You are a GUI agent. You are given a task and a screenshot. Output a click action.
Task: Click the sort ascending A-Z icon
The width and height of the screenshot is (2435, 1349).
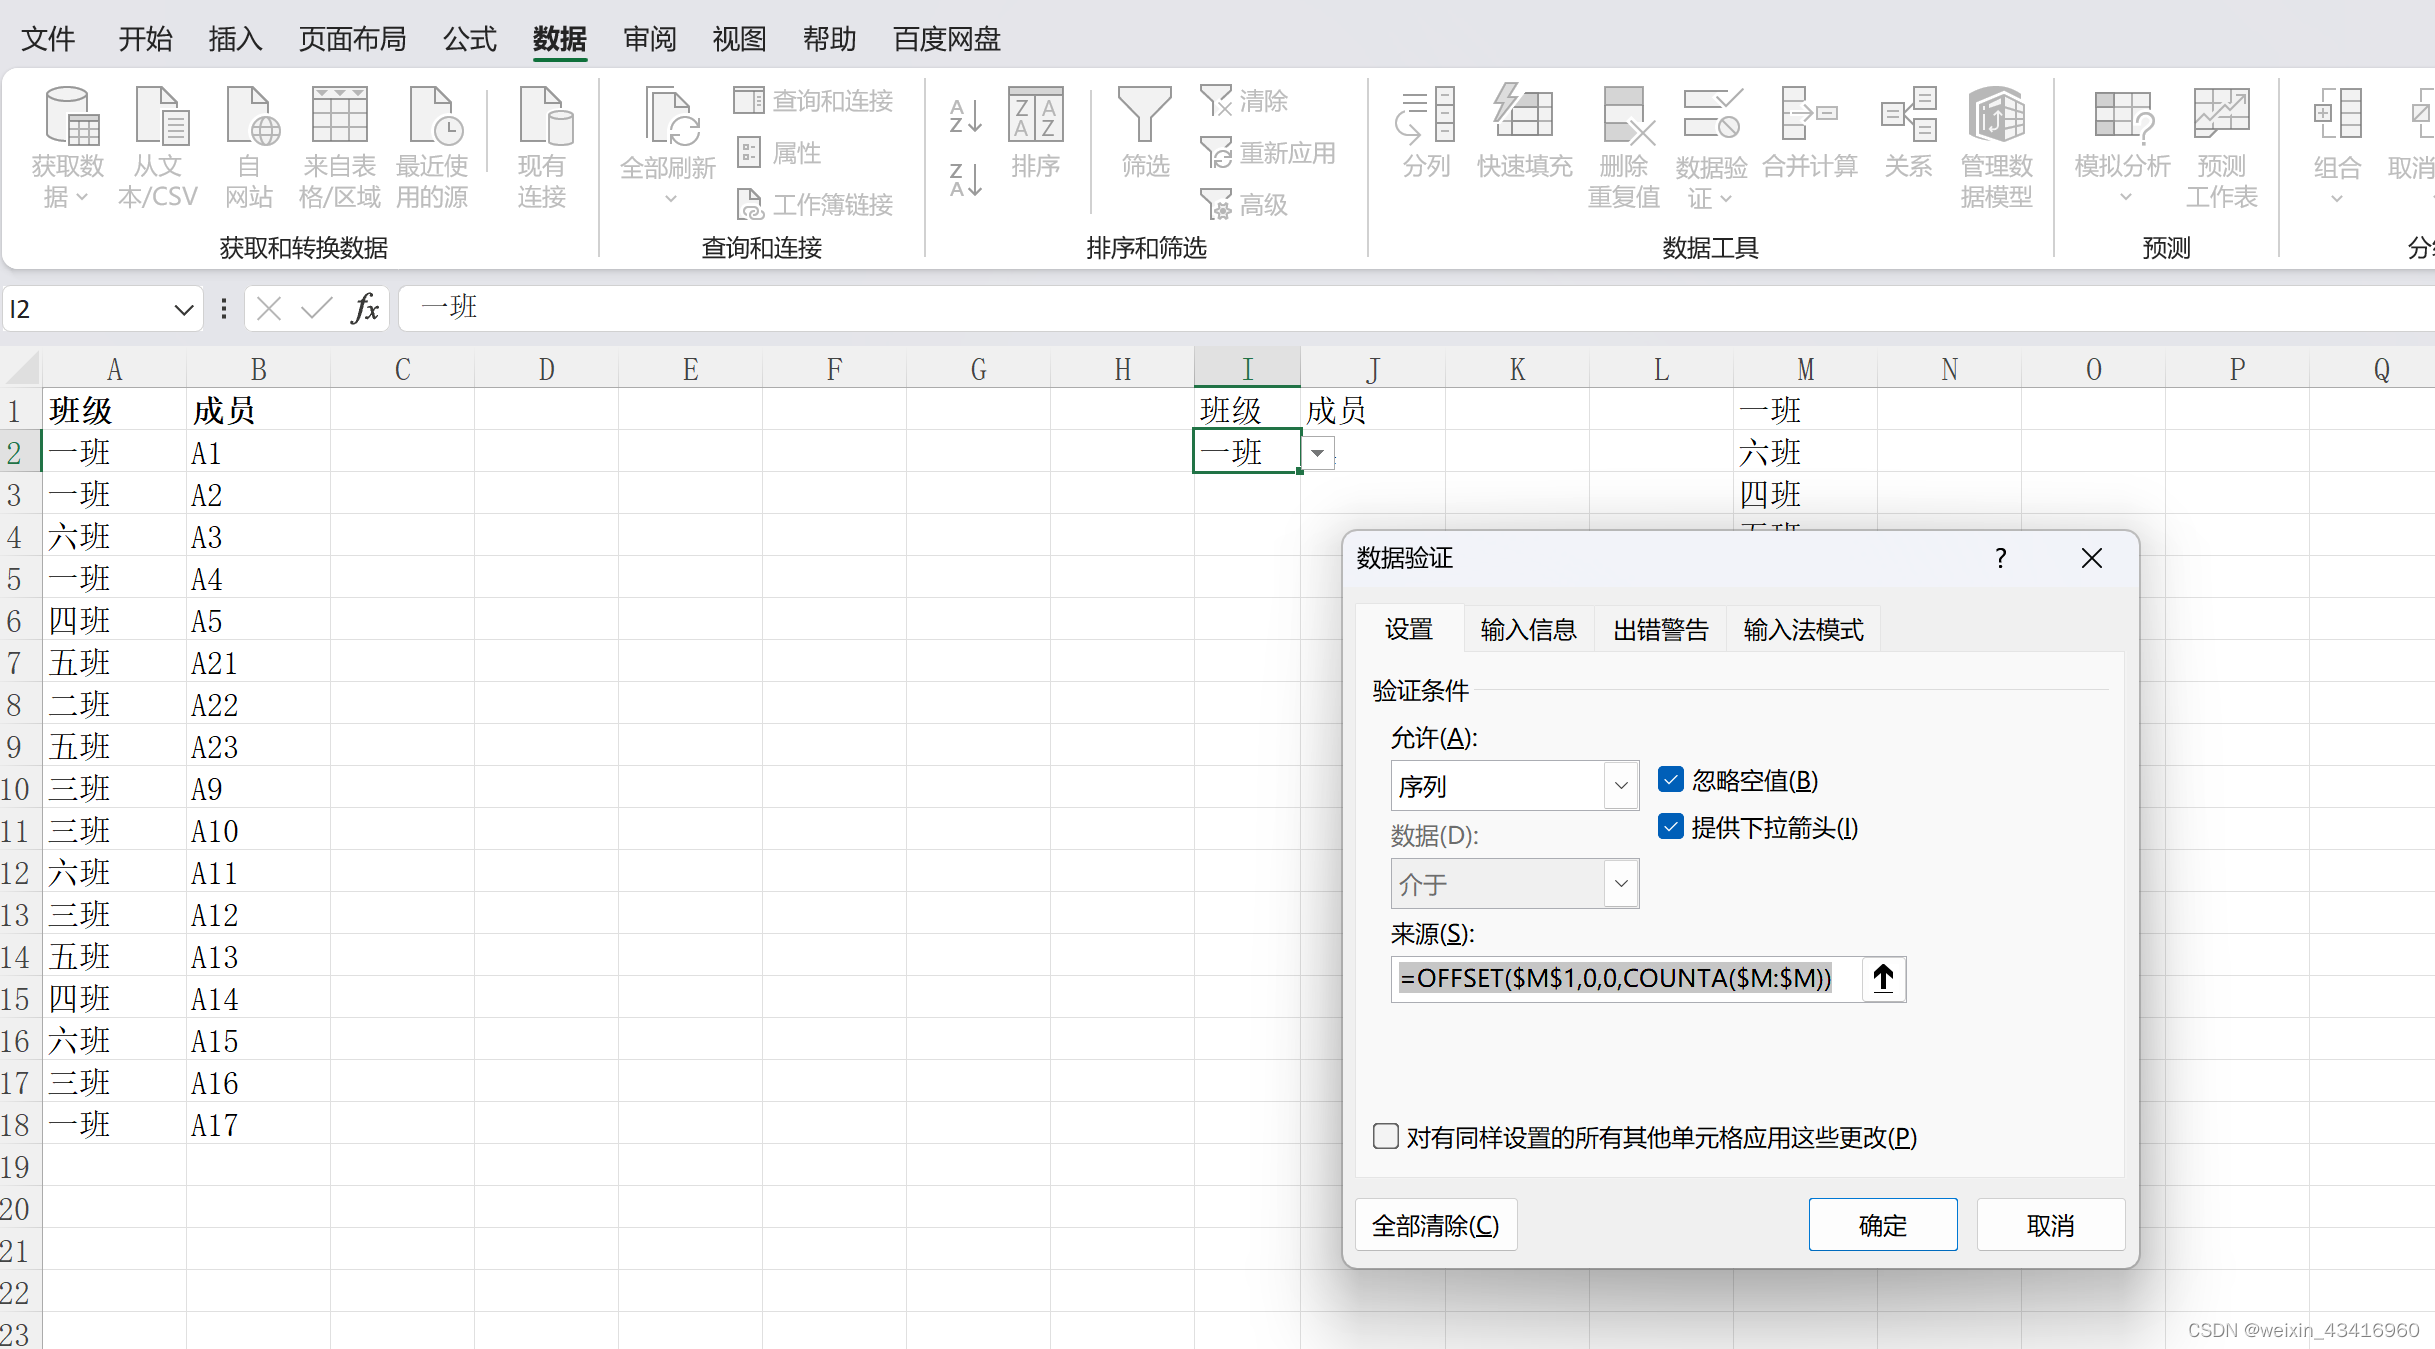965,116
